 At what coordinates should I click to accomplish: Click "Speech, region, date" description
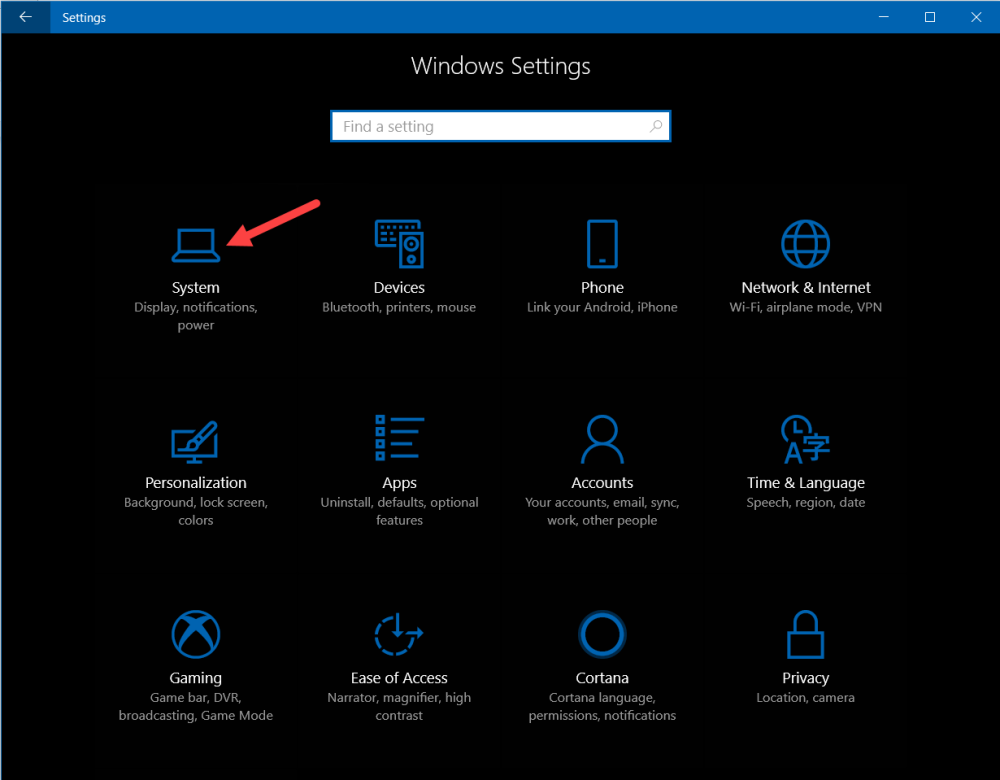click(x=805, y=503)
